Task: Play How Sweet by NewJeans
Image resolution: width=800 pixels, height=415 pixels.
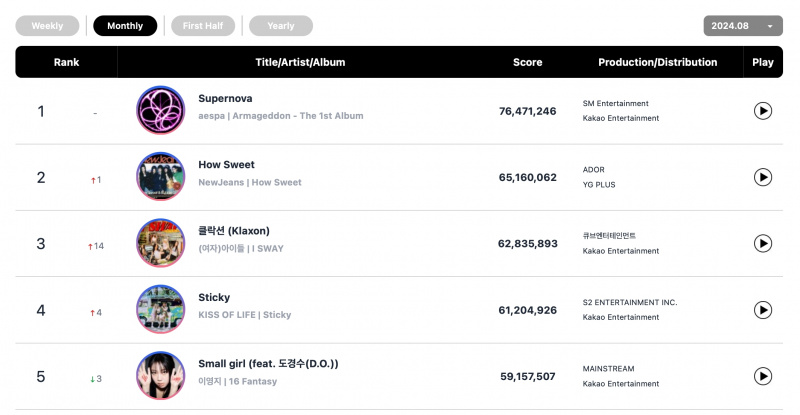Action: click(x=762, y=177)
